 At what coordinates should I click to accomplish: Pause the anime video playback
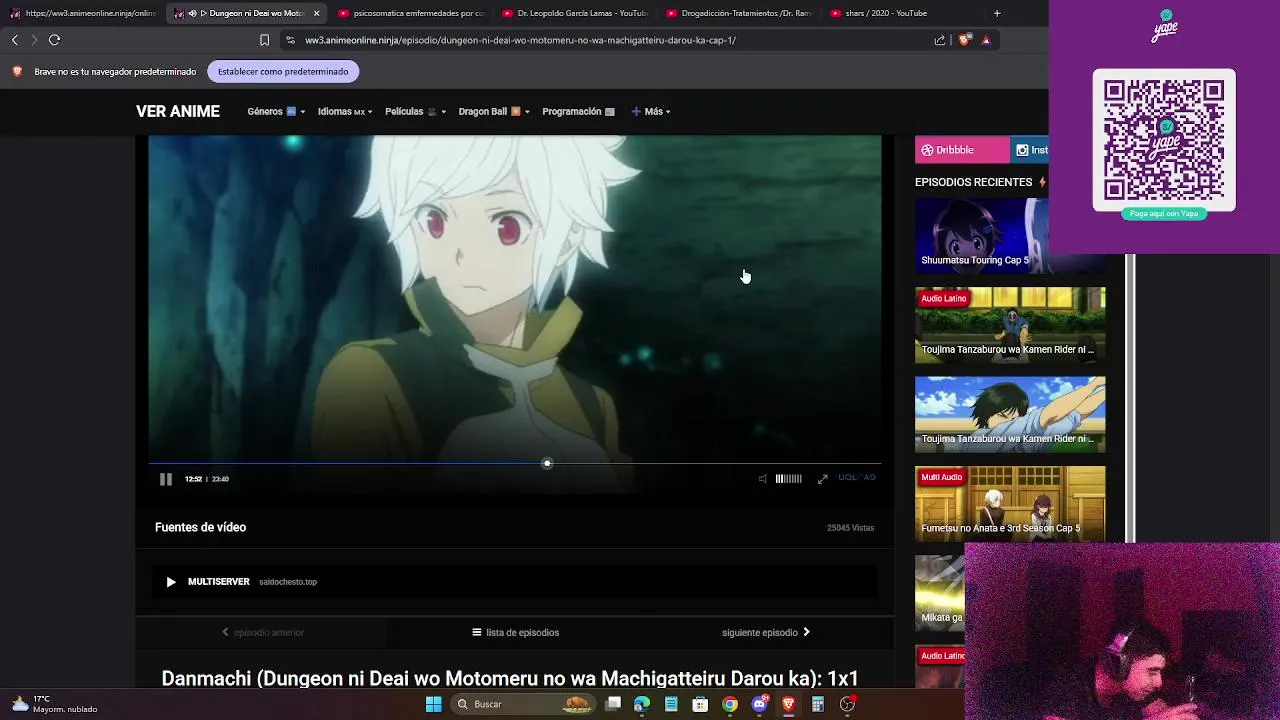(166, 479)
